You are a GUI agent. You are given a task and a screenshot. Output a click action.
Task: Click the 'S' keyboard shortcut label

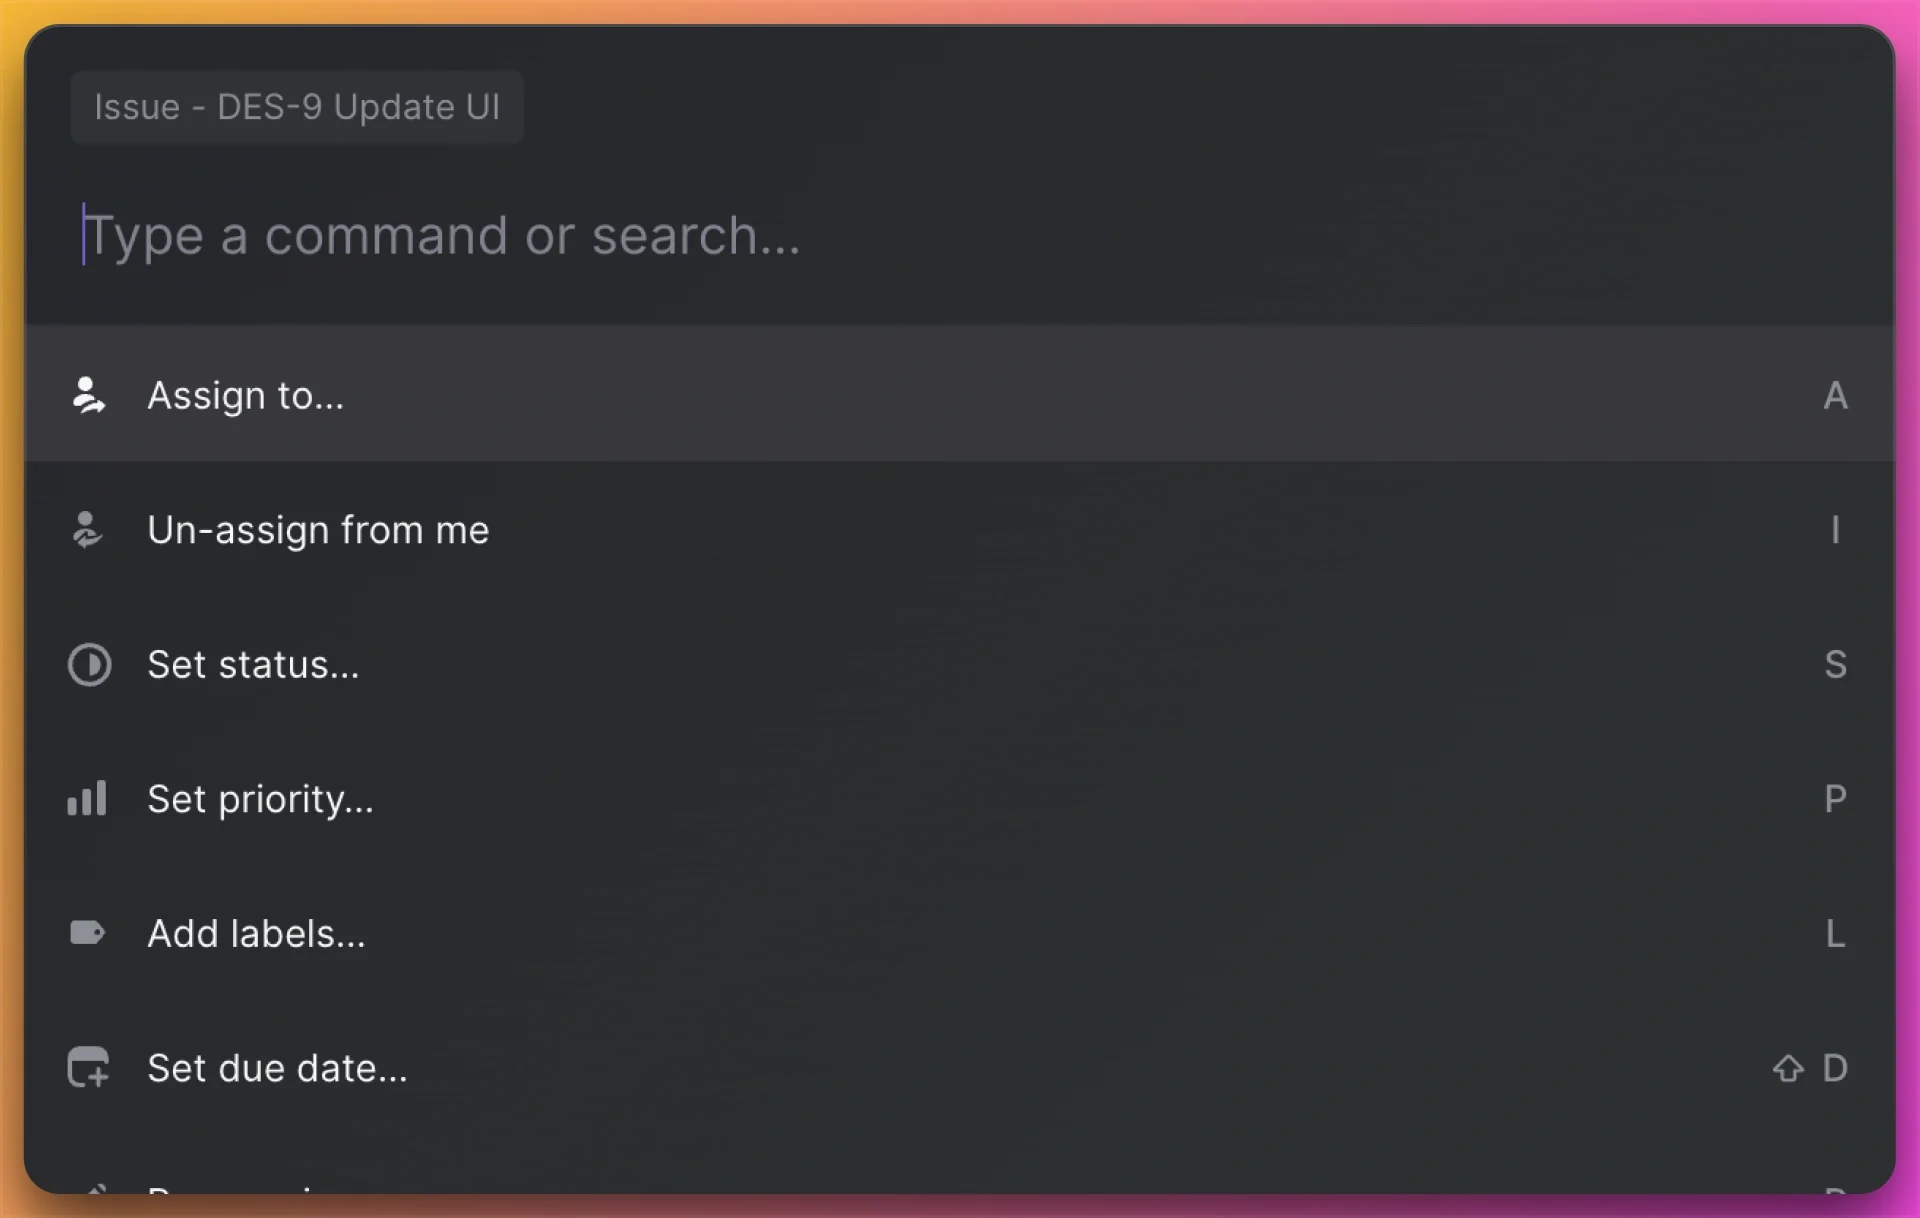[1835, 664]
